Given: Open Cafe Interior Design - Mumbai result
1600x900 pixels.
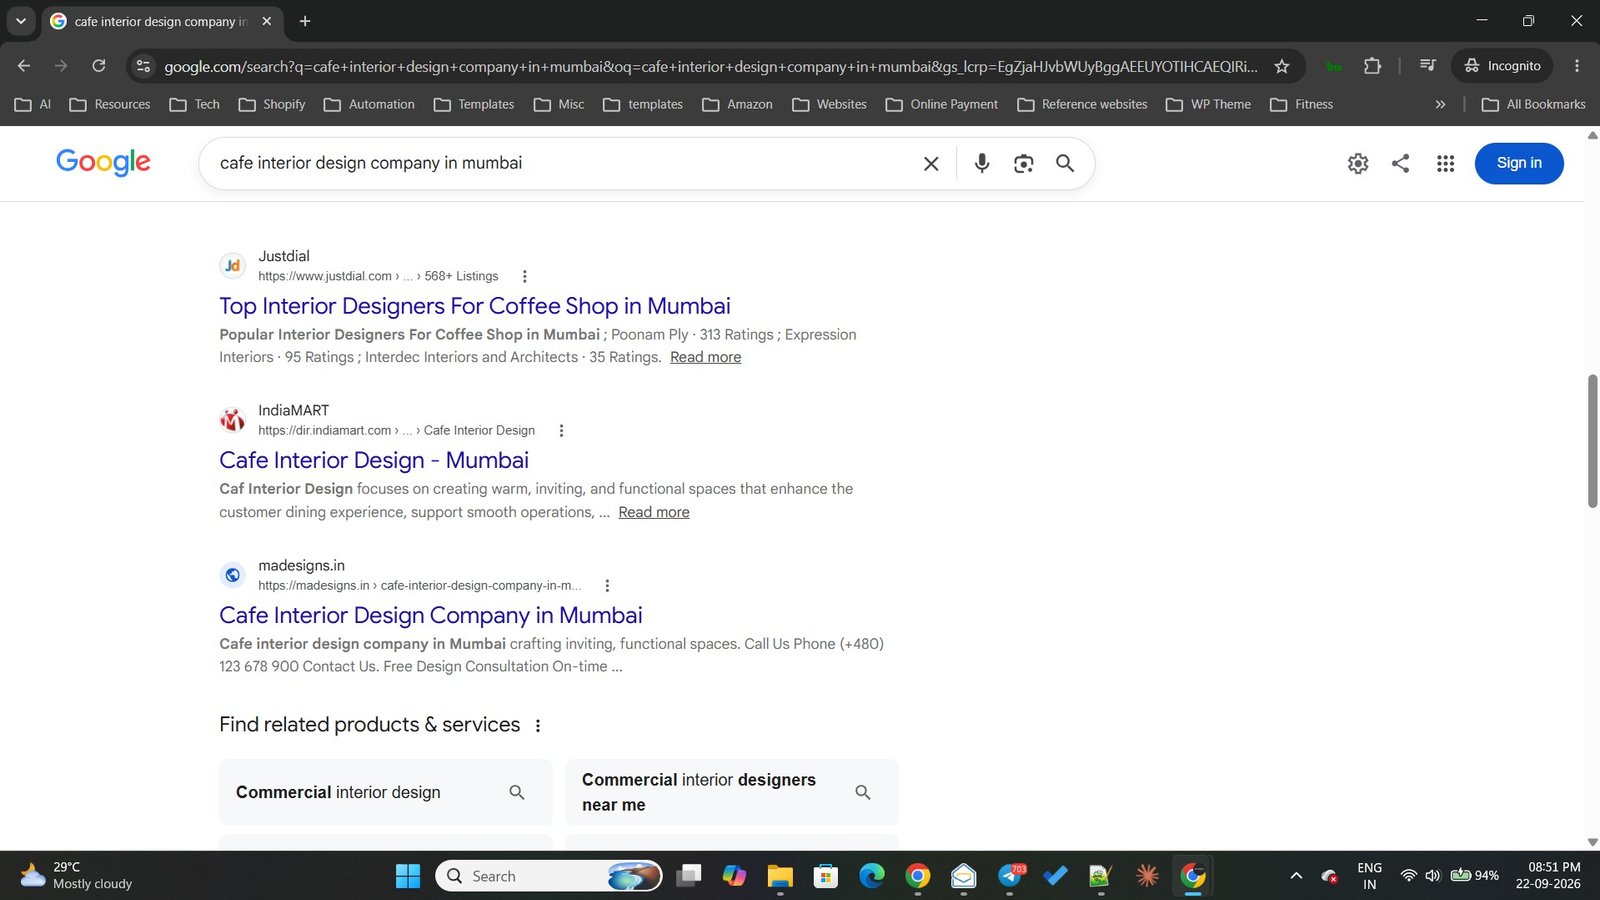Looking at the screenshot, I should 374,460.
